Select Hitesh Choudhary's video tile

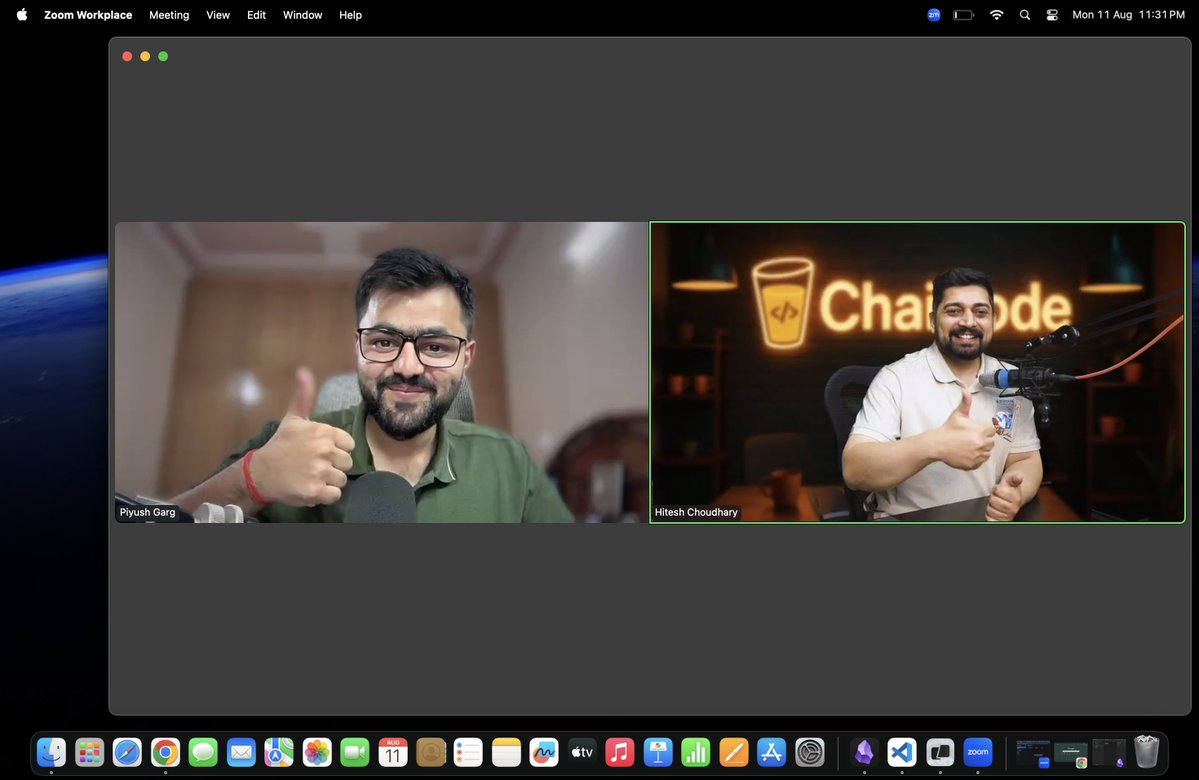918,372
